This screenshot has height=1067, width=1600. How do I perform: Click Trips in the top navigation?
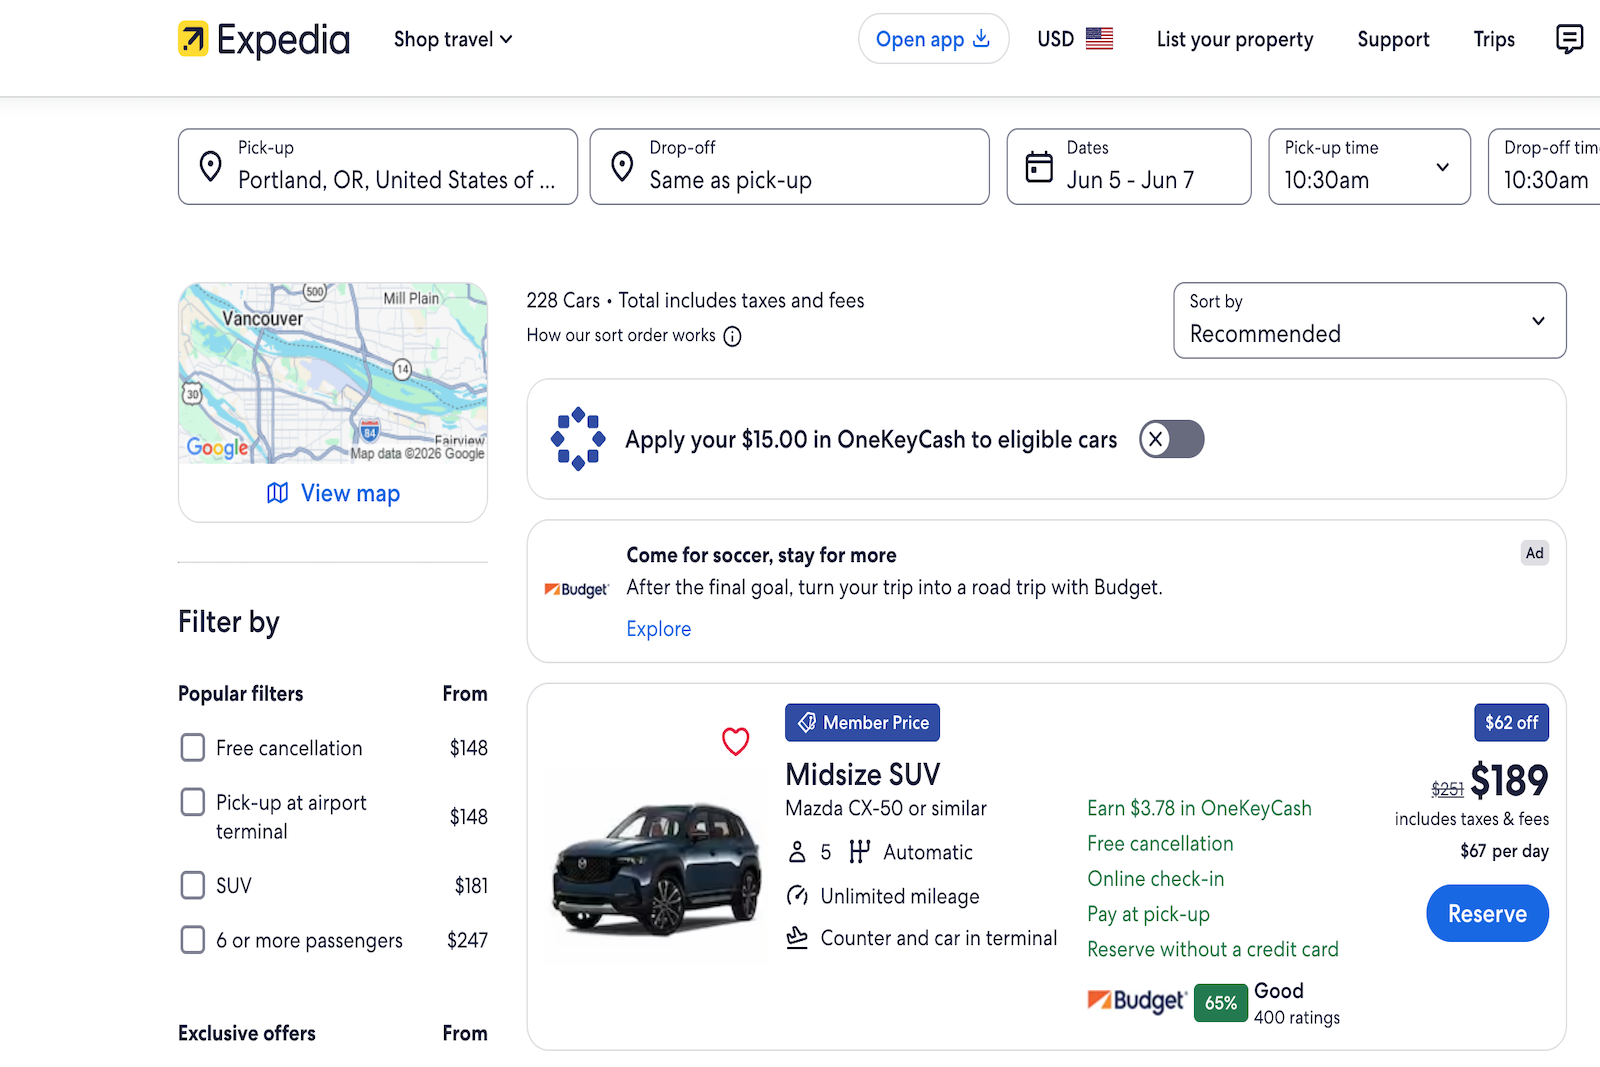point(1493,39)
